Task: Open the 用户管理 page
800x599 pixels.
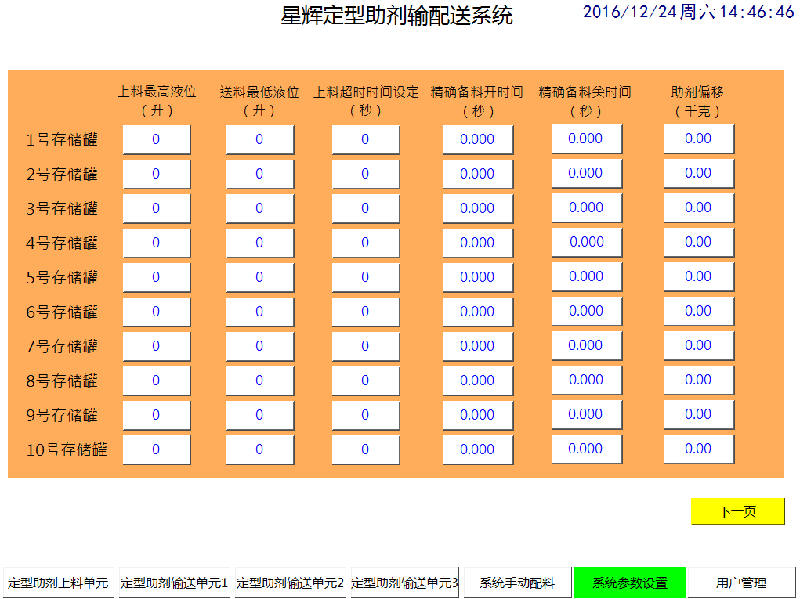Action: coord(741,582)
